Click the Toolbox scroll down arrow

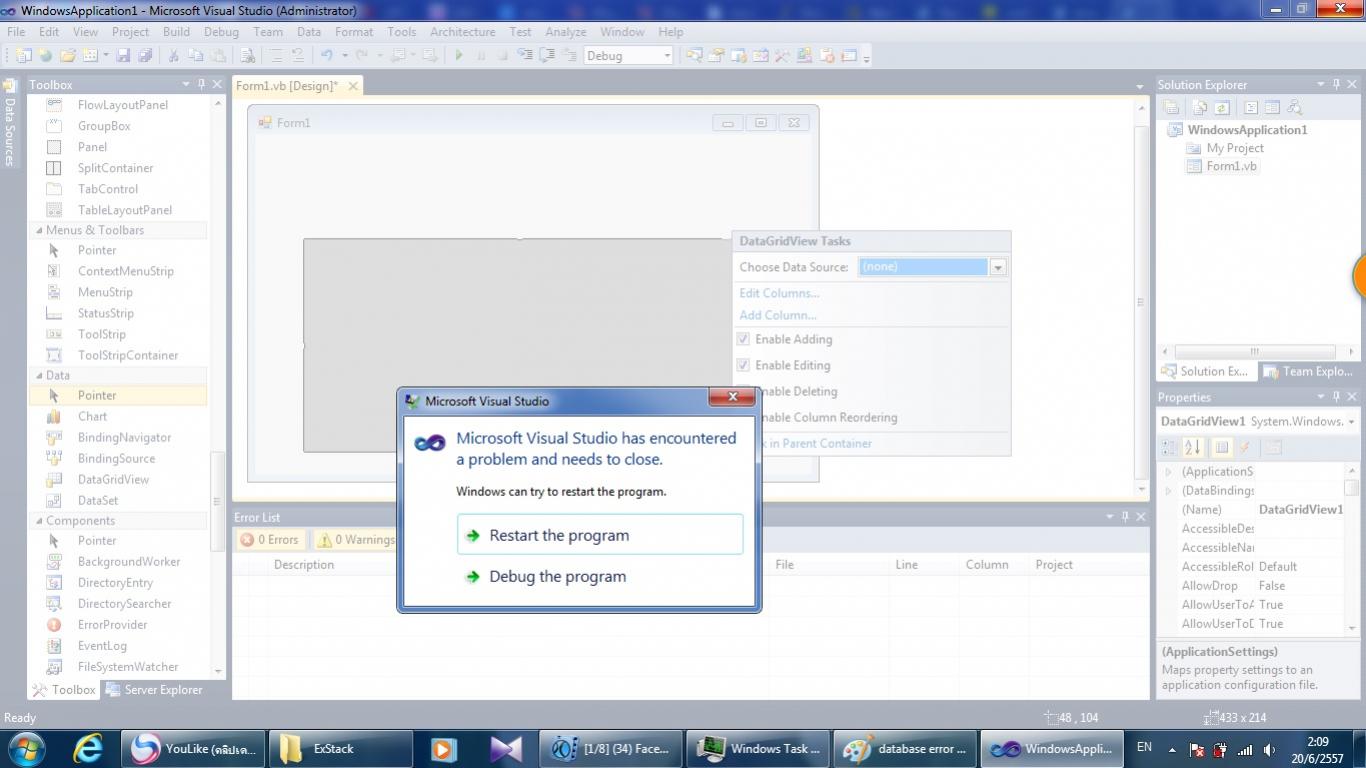tap(218, 670)
